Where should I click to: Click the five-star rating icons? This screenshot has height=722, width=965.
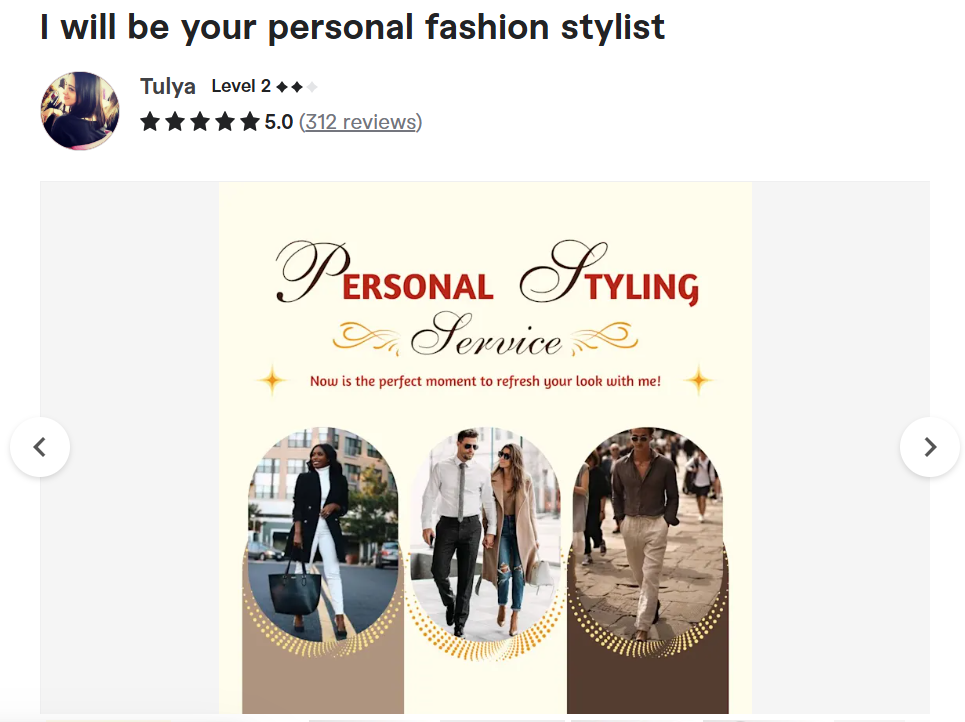click(200, 122)
